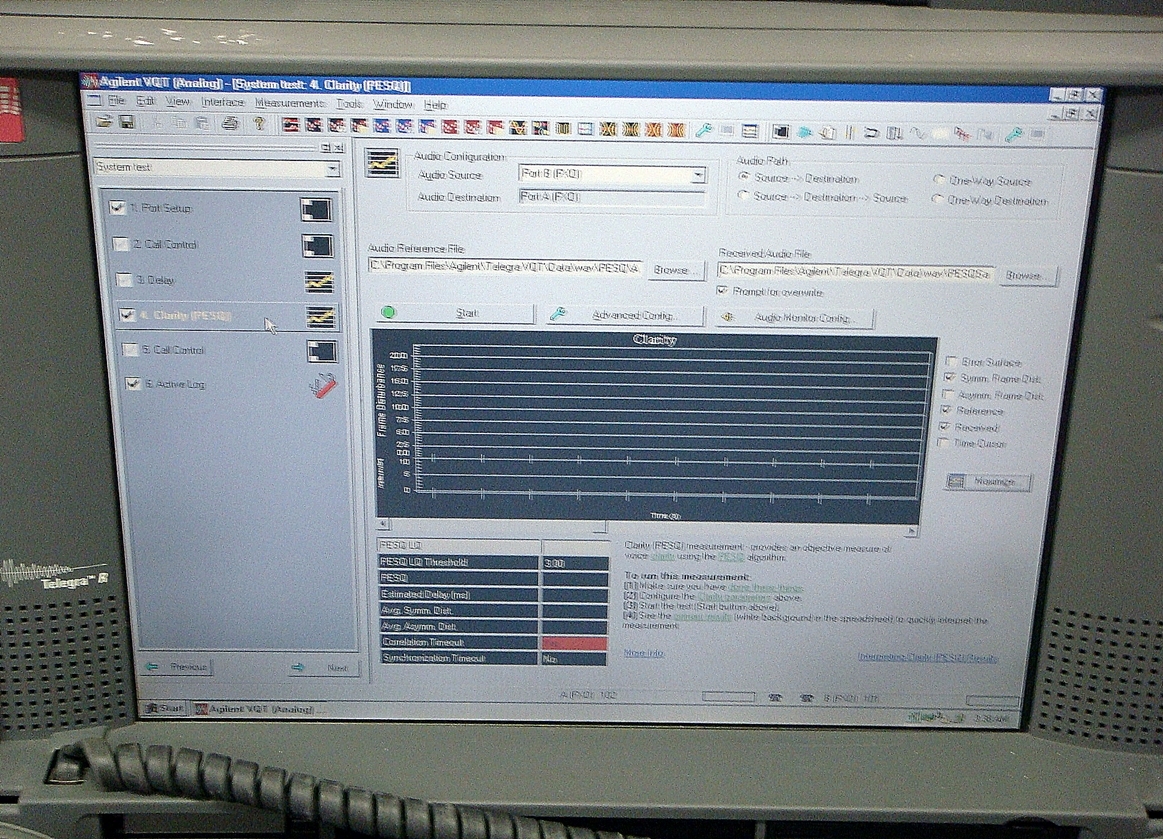1163x839 pixels.
Task: Click the left arrow of graph scrollbar
Action: [x=383, y=524]
